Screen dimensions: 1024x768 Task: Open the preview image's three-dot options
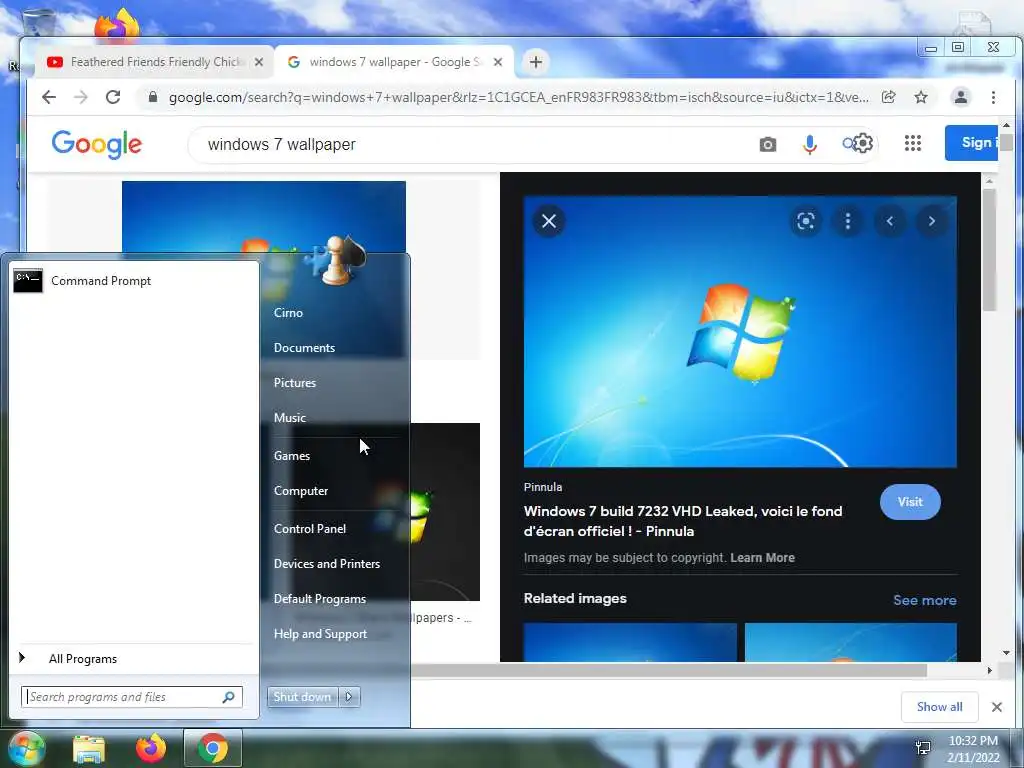848,221
